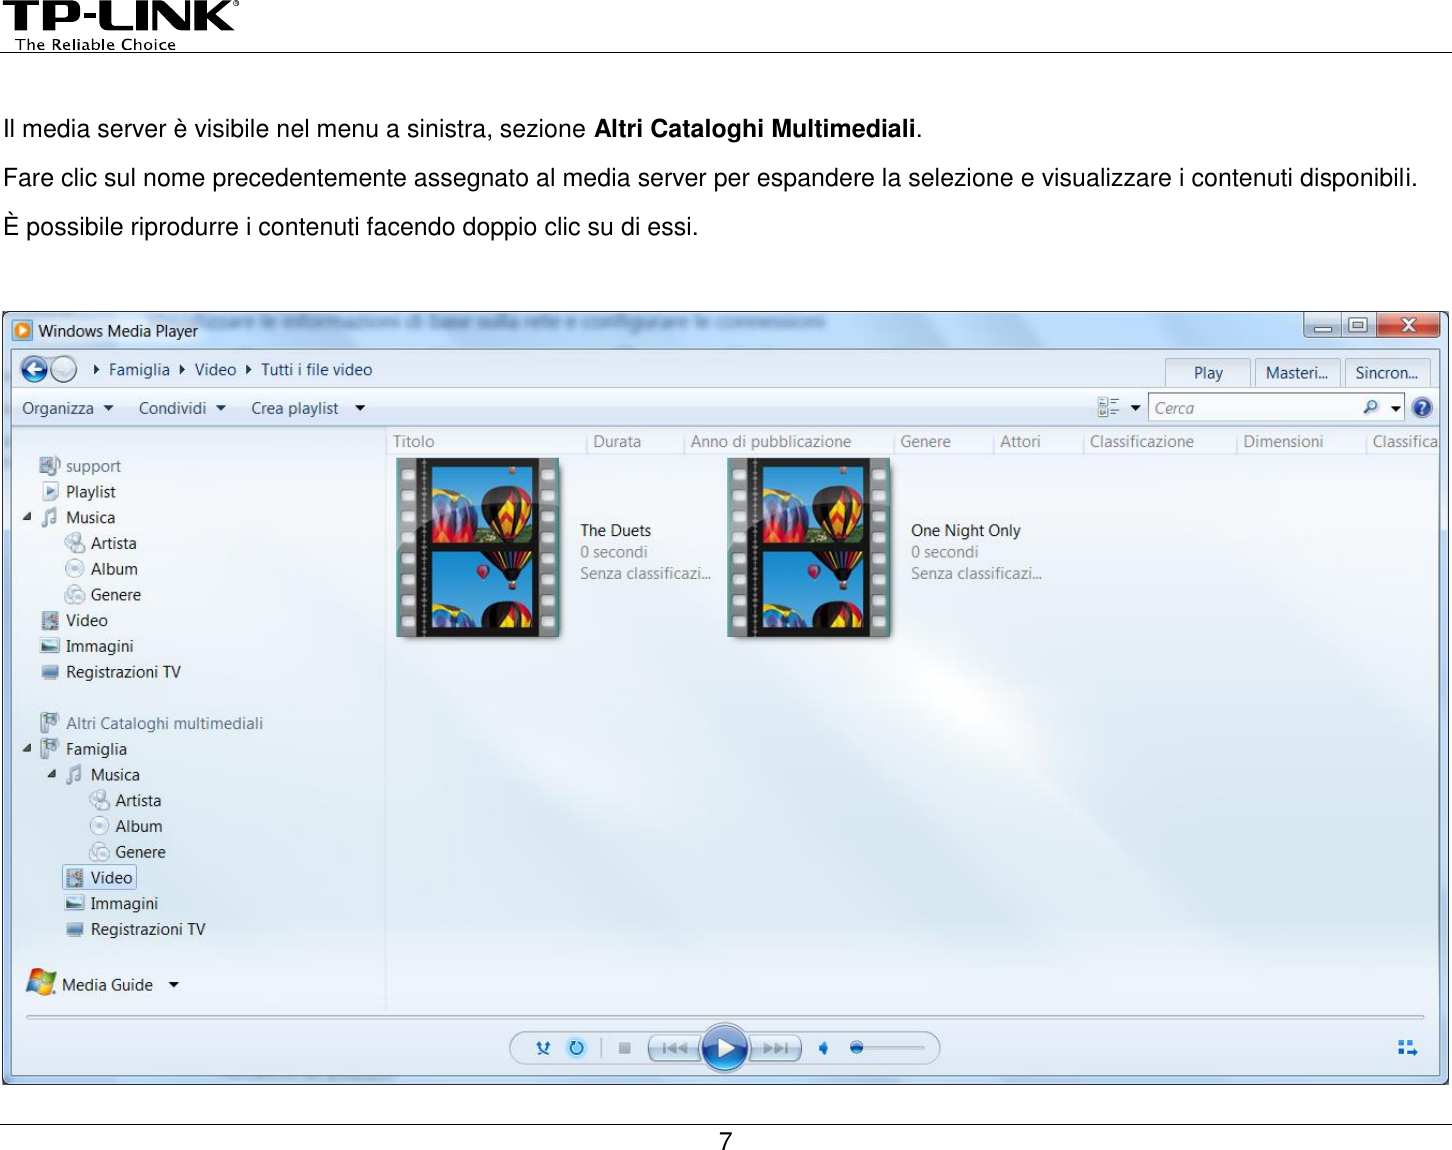The height and width of the screenshot is (1150, 1452).
Task: Skip to next track
Action: 776,1048
